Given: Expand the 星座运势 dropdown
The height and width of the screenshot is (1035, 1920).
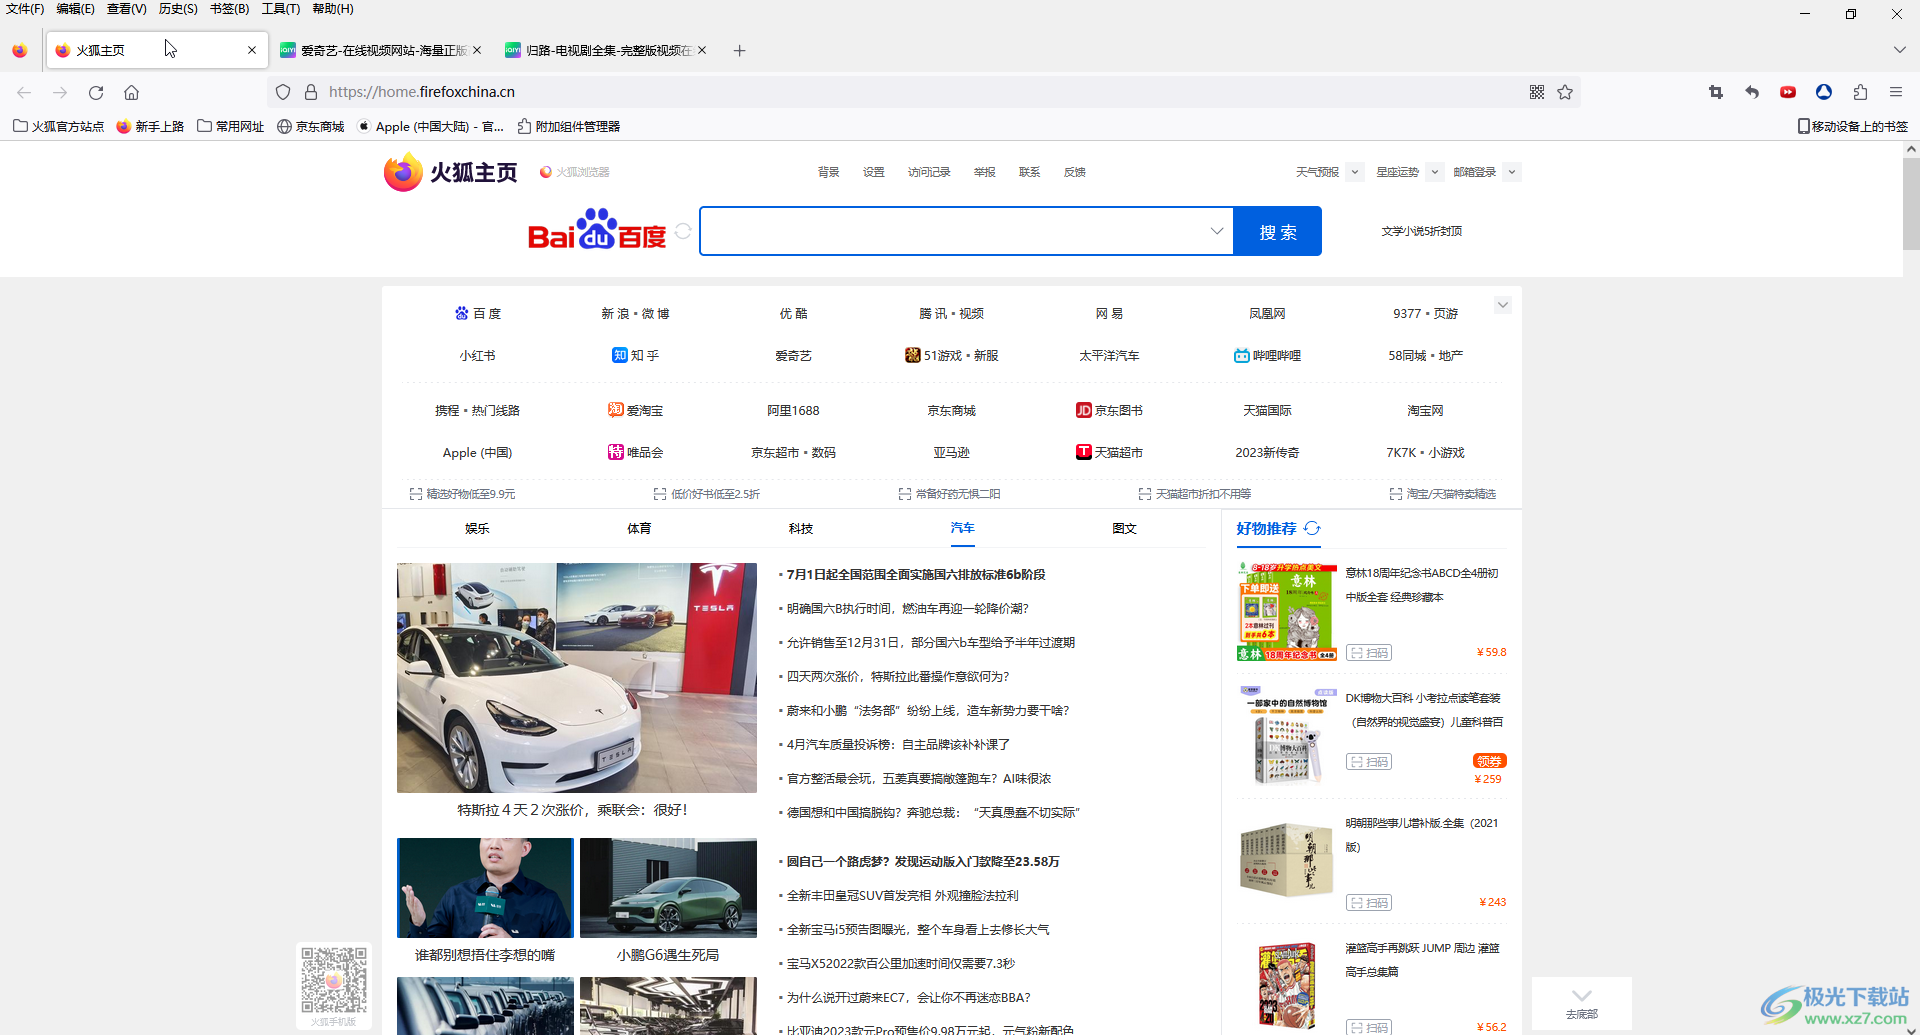Looking at the screenshot, I should (1434, 172).
